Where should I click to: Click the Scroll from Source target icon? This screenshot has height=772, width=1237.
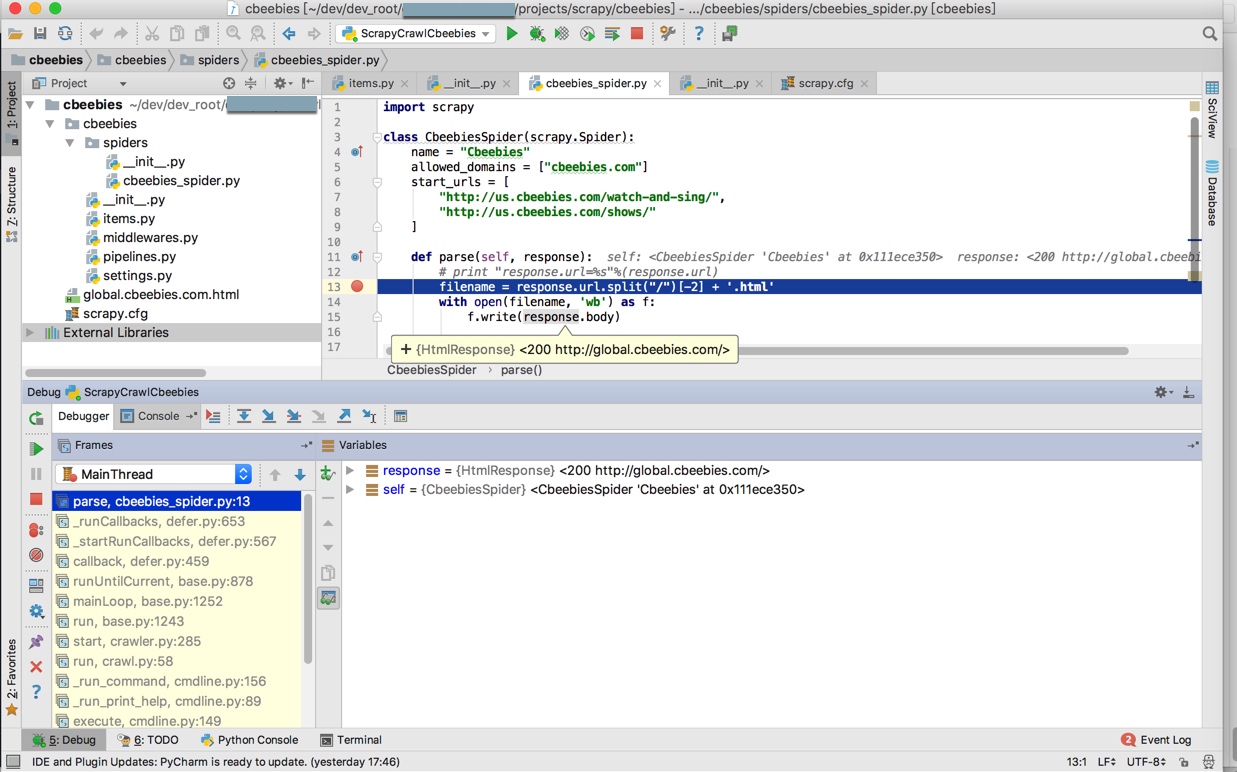click(229, 84)
